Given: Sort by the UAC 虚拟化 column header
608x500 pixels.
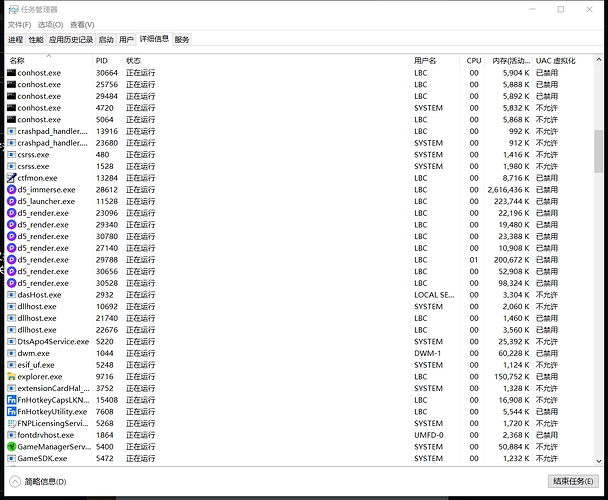Looking at the screenshot, I should (x=563, y=61).
